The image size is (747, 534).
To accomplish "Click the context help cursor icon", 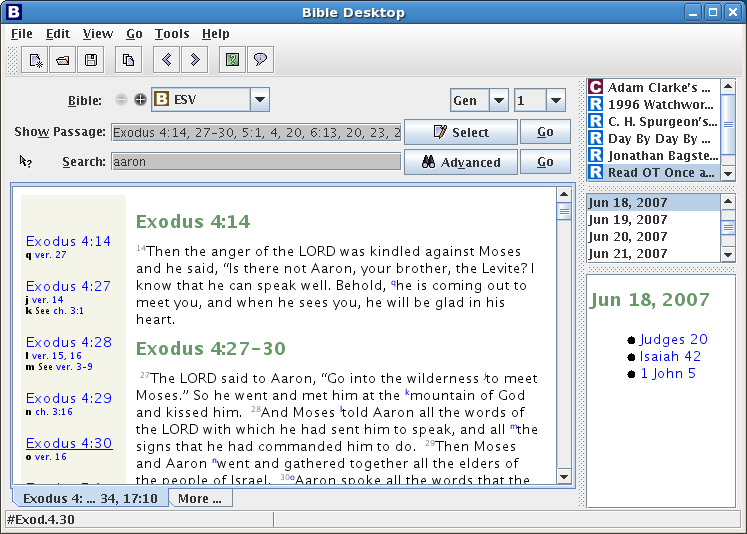I will tap(26, 161).
